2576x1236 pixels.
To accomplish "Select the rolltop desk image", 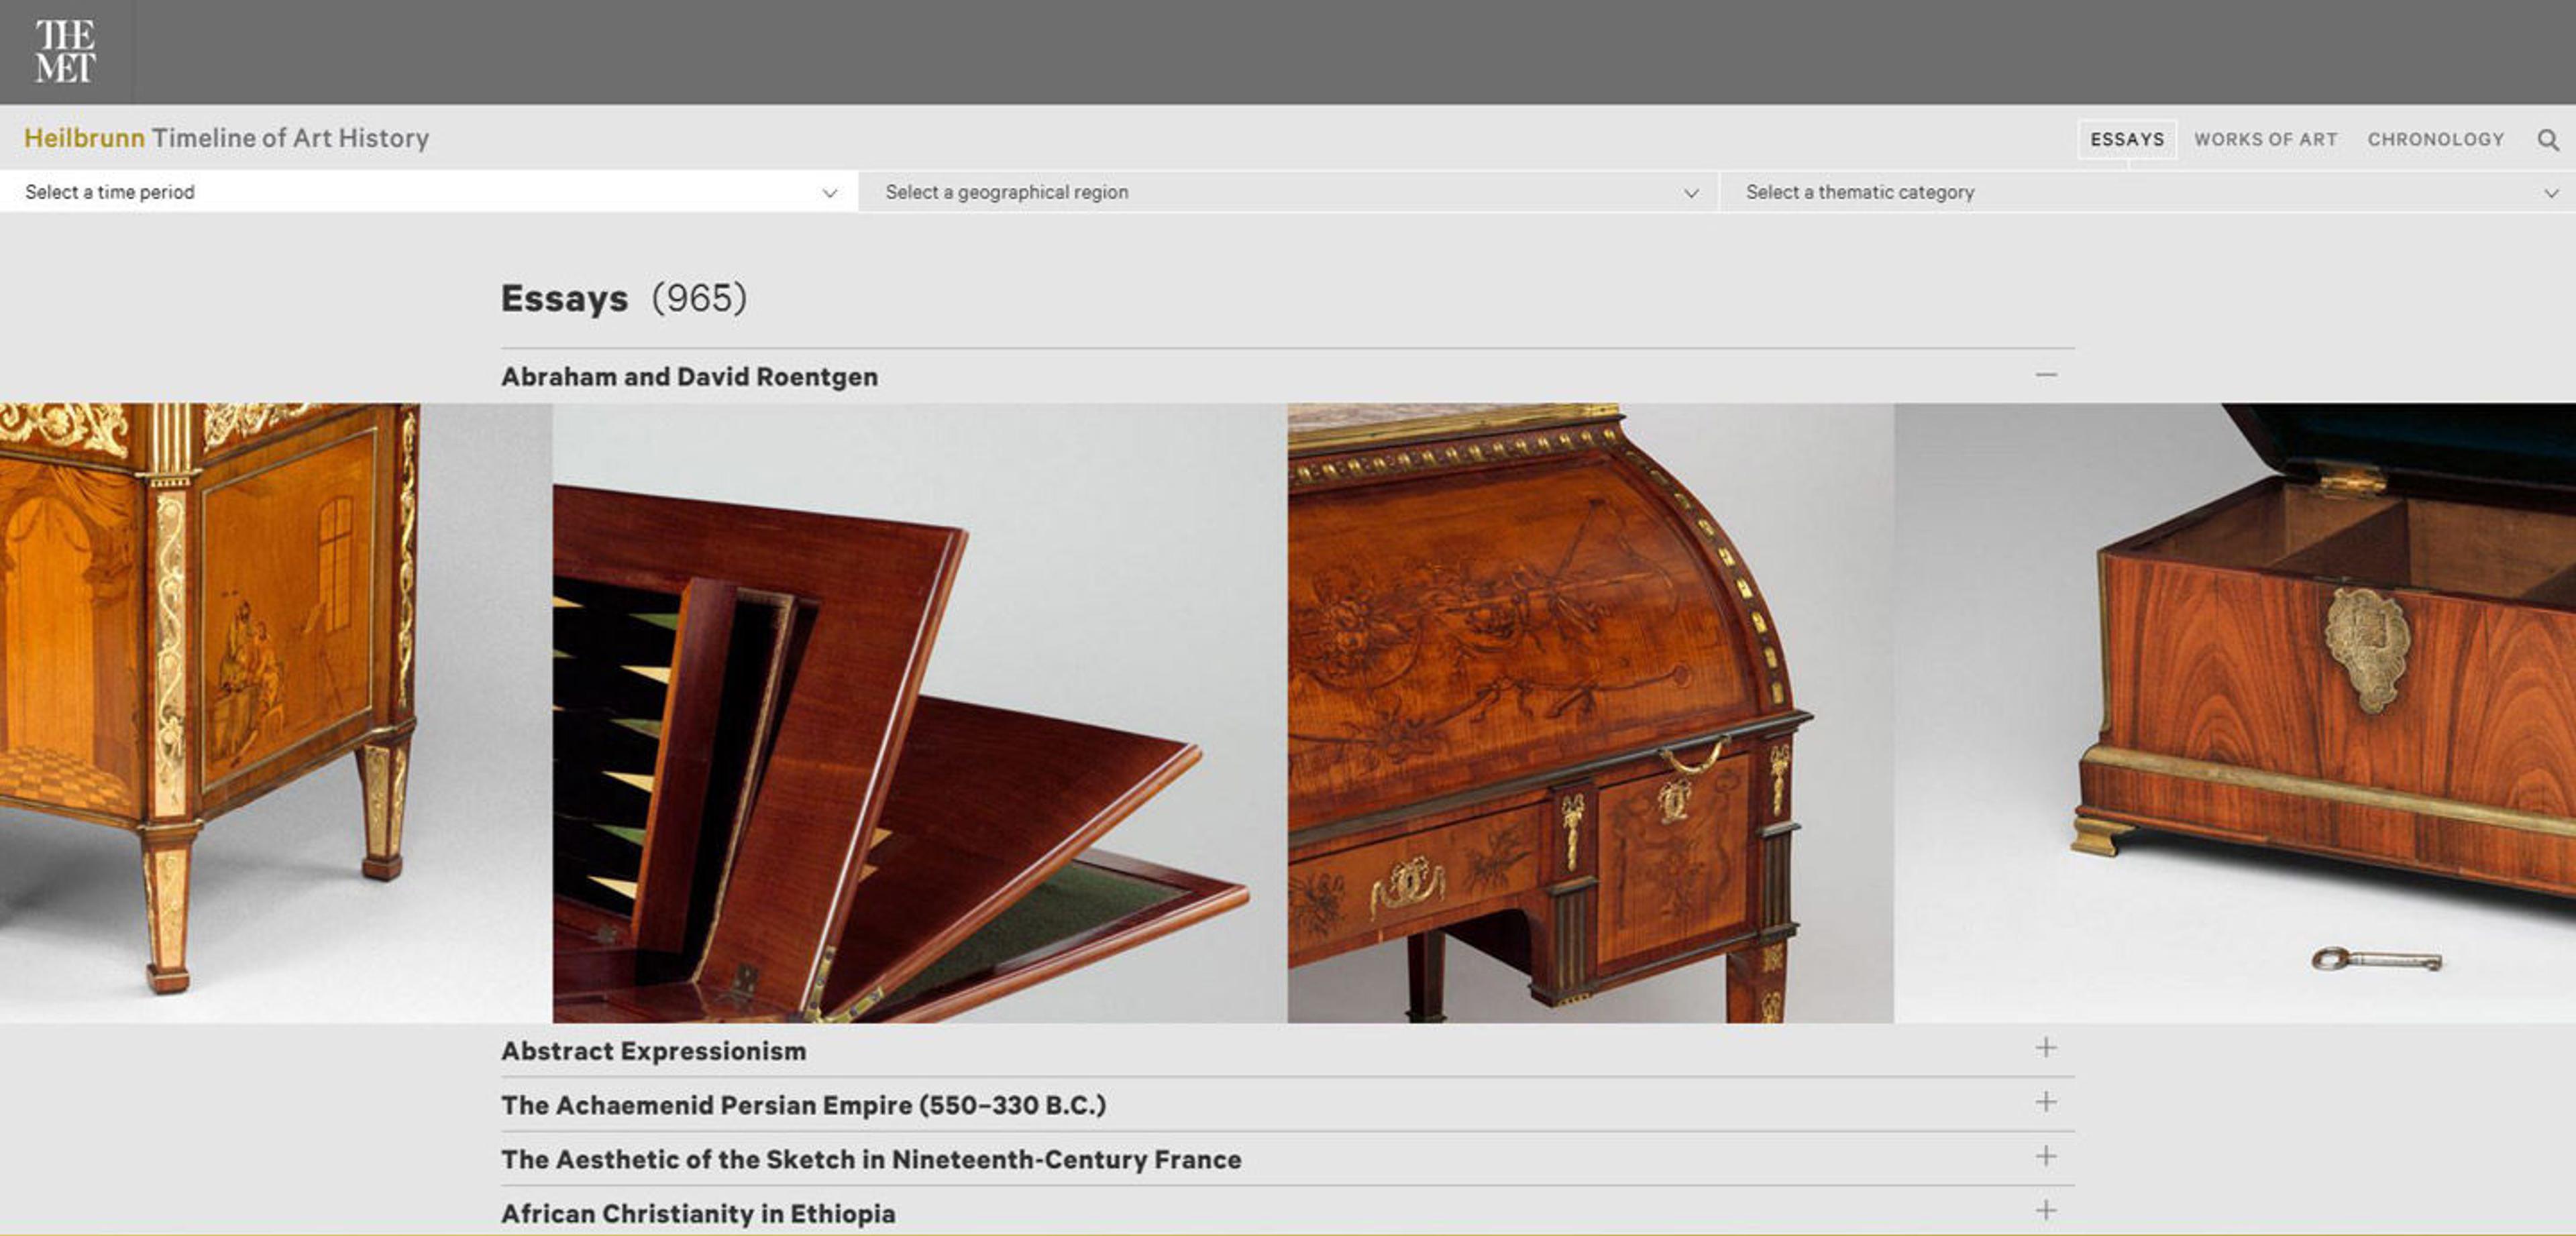I will (1589, 712).
